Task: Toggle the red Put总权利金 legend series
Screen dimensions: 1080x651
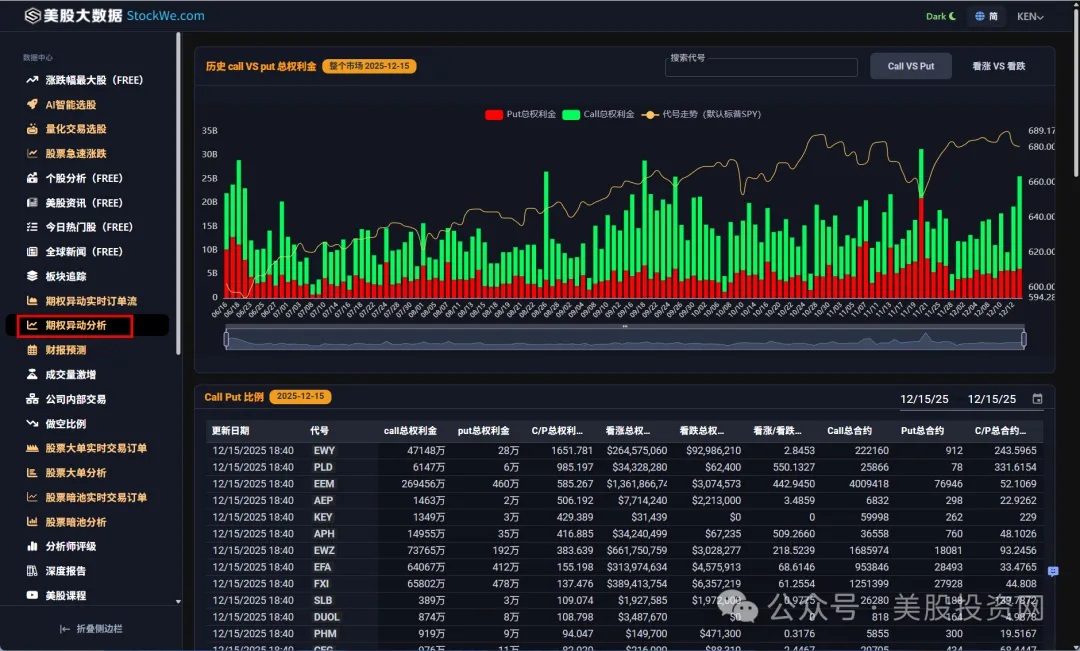Action: pyautogui.click(x=494, y=114)
